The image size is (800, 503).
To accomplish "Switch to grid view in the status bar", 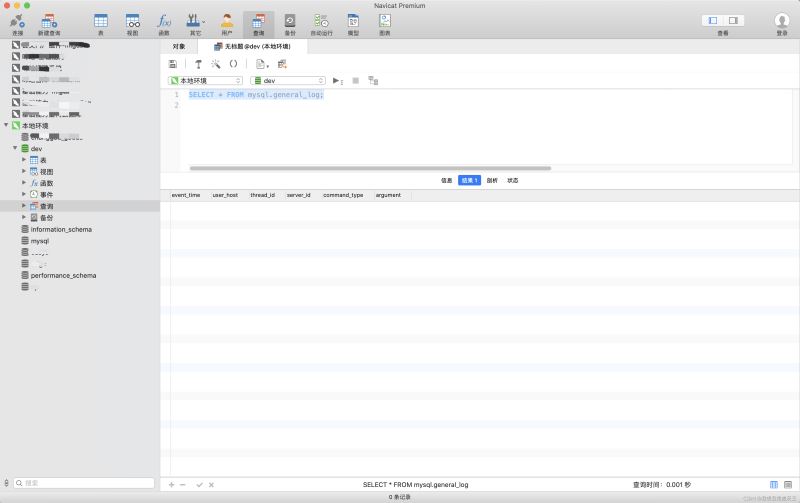I will [x=774, y=484].
